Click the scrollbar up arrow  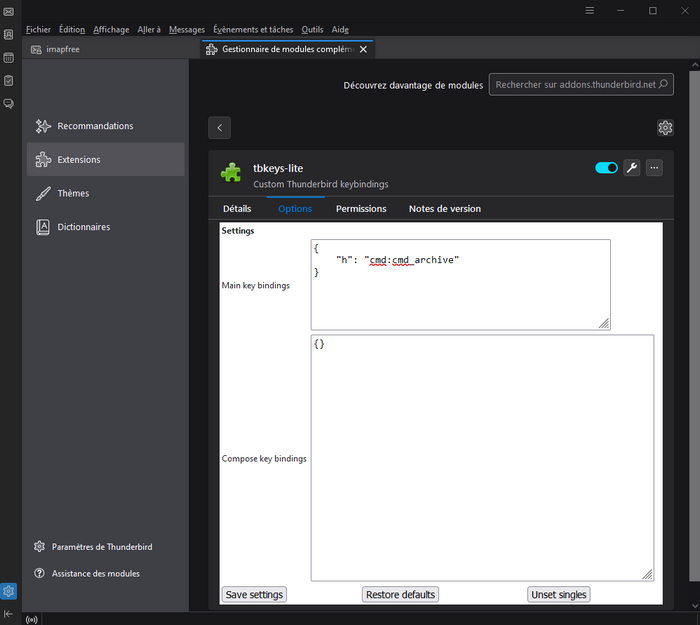695,65
